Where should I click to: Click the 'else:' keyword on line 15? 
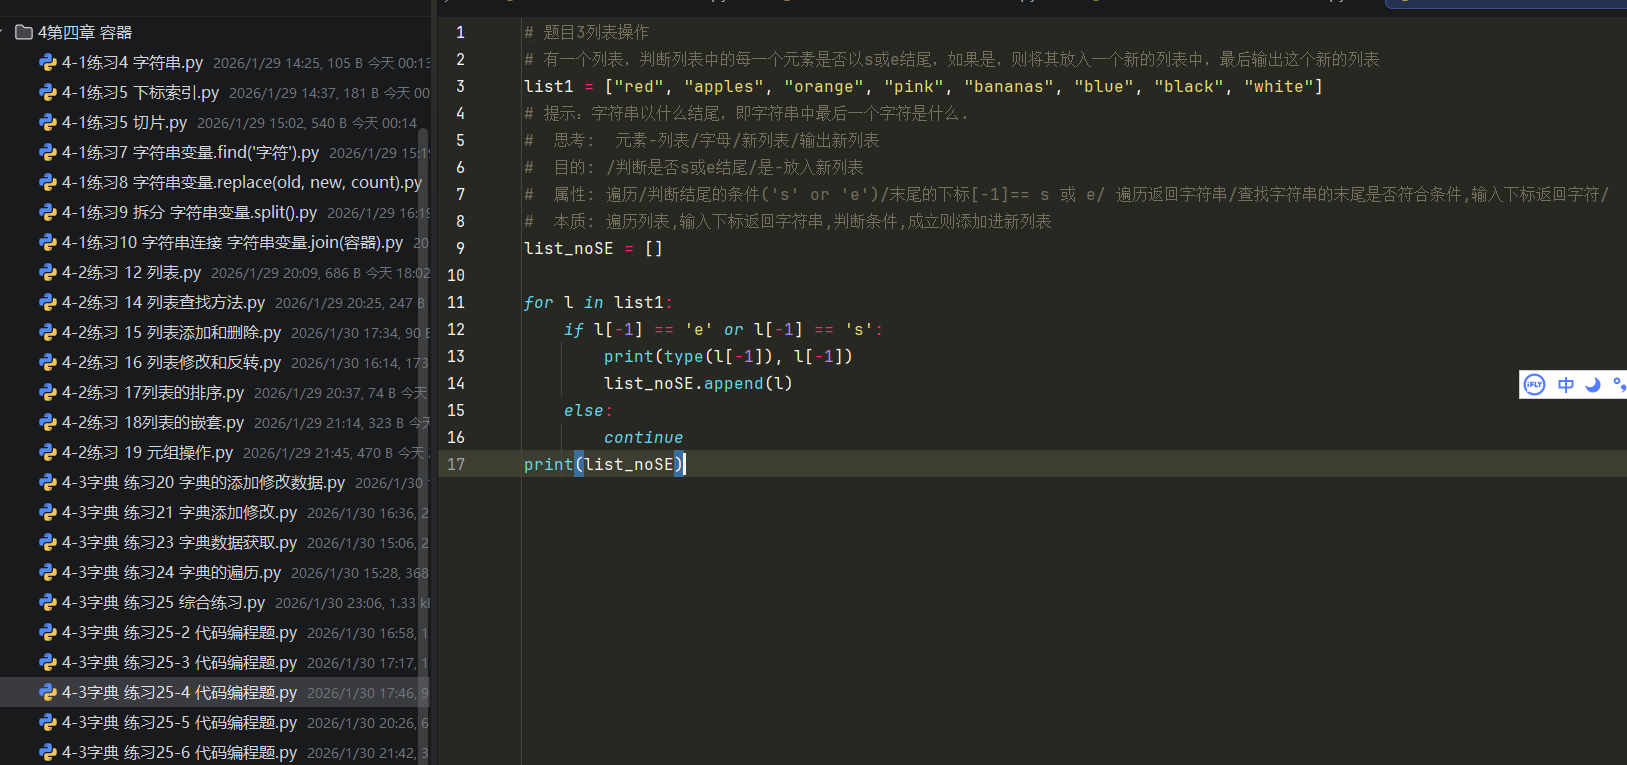(588, 410)
